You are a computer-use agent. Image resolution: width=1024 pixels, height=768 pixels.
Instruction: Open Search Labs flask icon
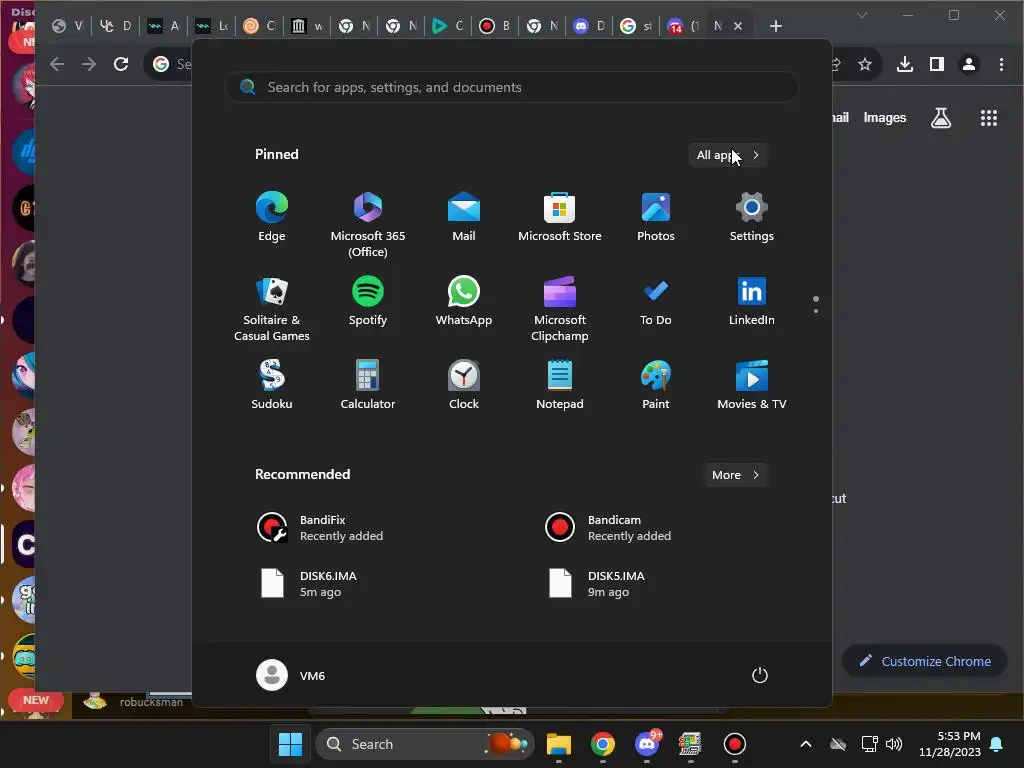940,118
